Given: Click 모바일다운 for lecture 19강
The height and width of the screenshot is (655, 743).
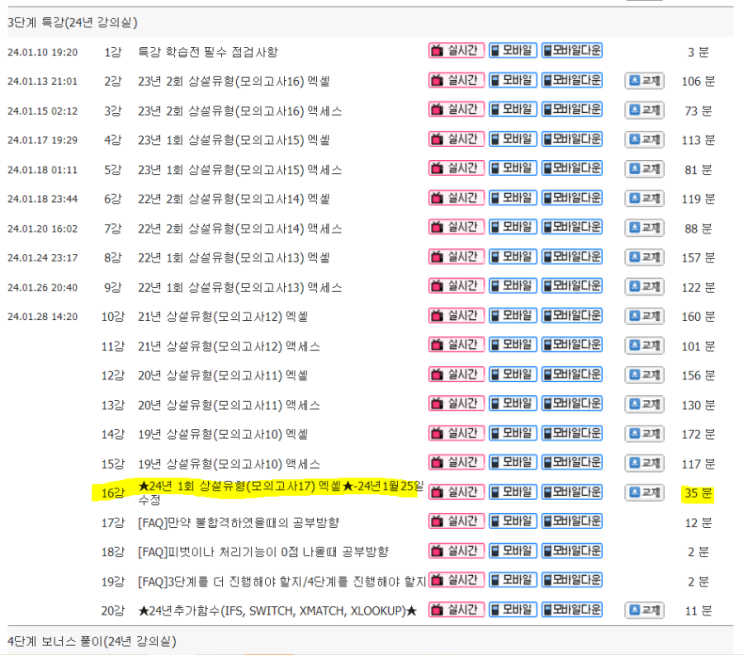Looking at the screenshot, I should [572, 580].
